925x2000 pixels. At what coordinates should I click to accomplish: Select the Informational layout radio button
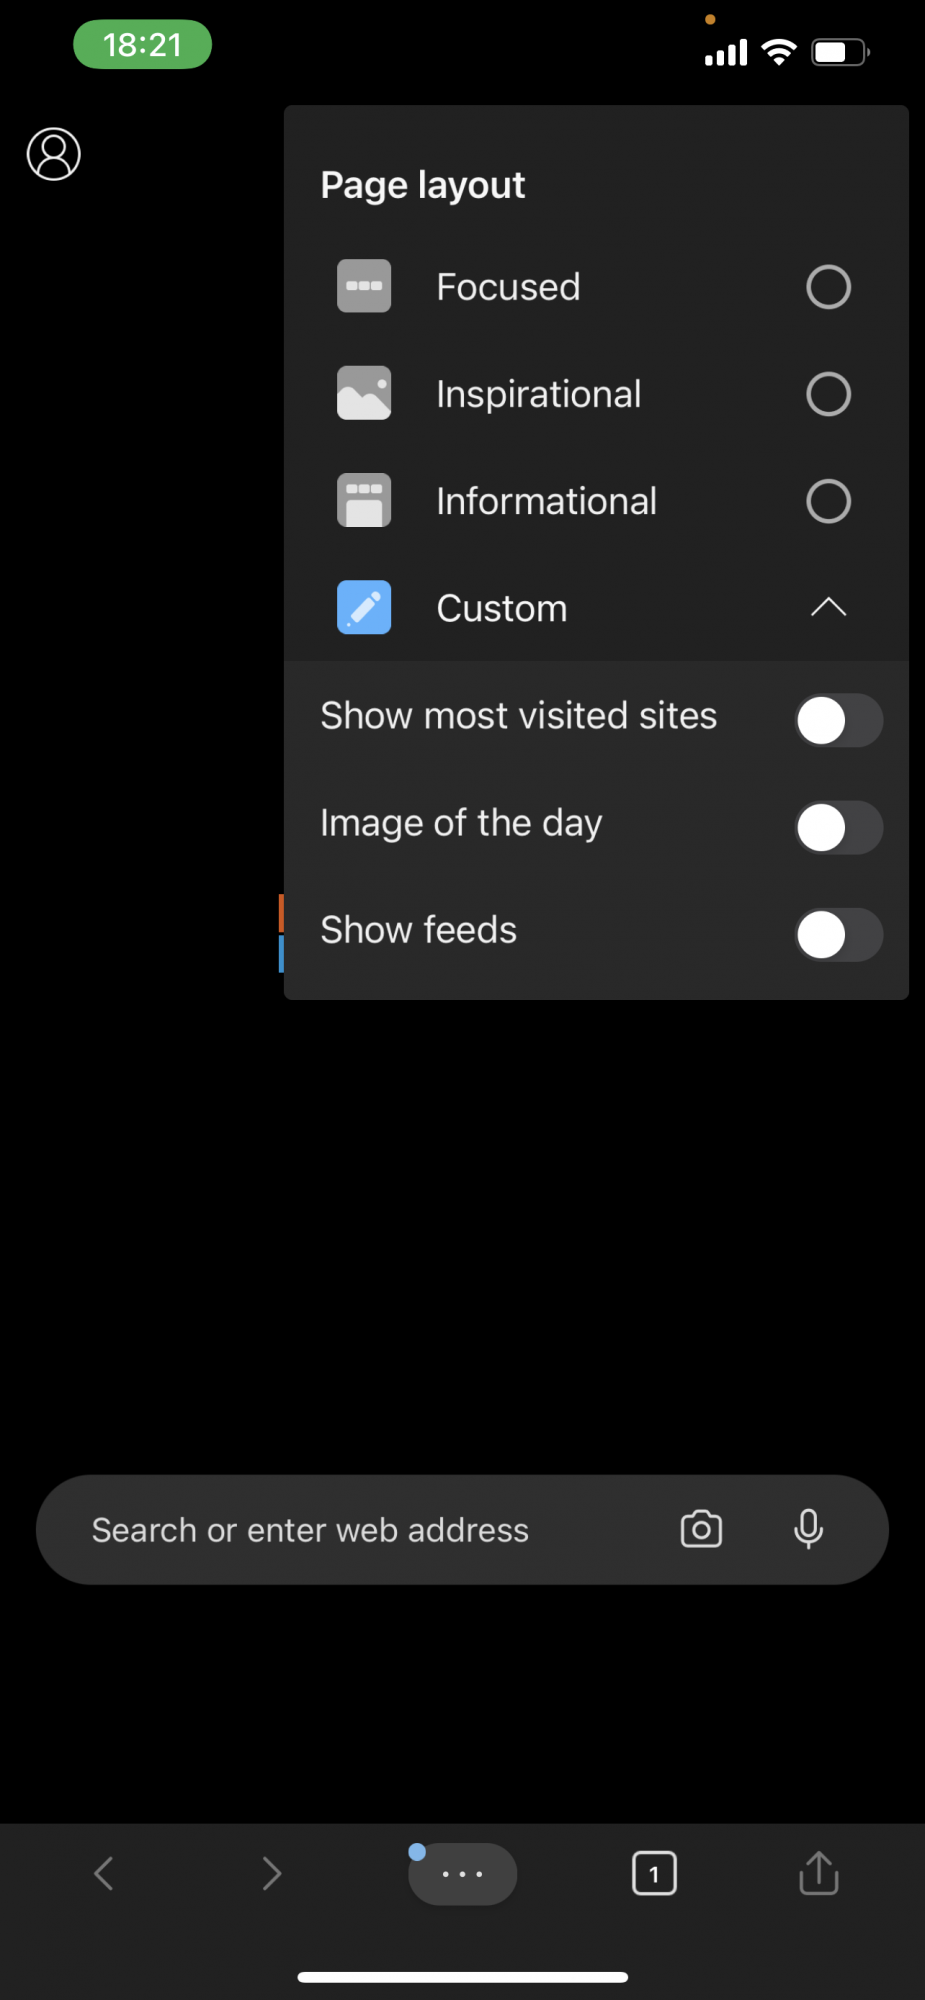click(829, 501)
